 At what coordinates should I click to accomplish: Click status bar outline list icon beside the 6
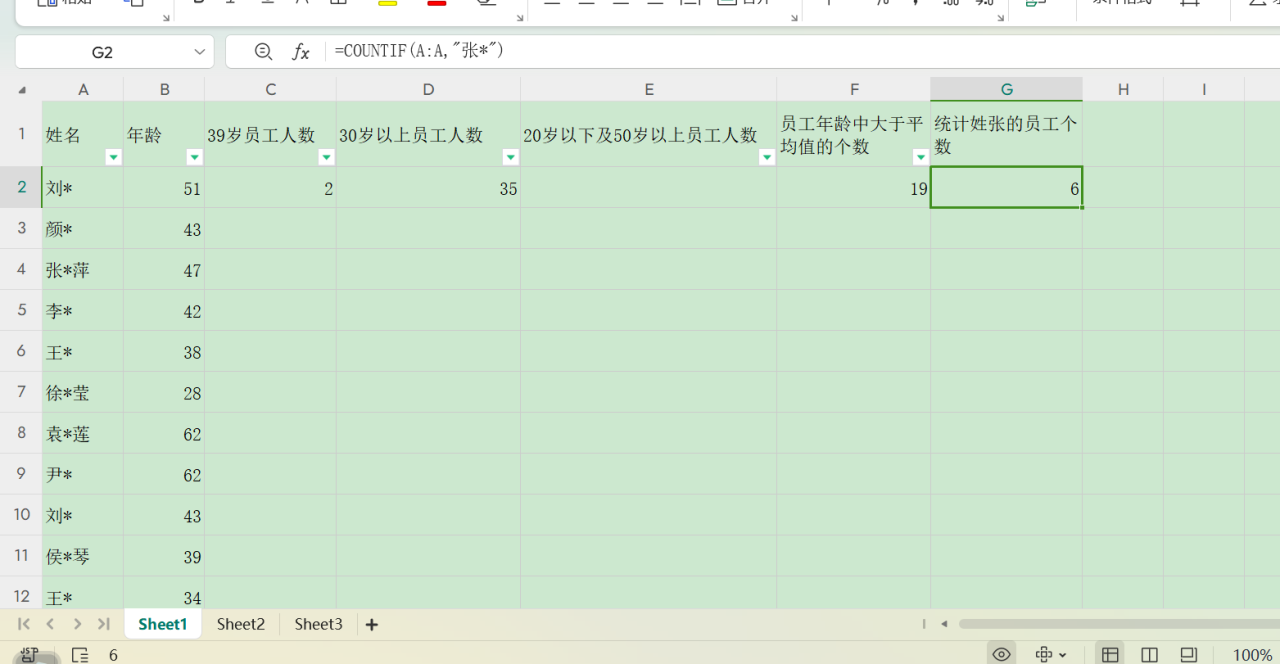pos(80,655)
